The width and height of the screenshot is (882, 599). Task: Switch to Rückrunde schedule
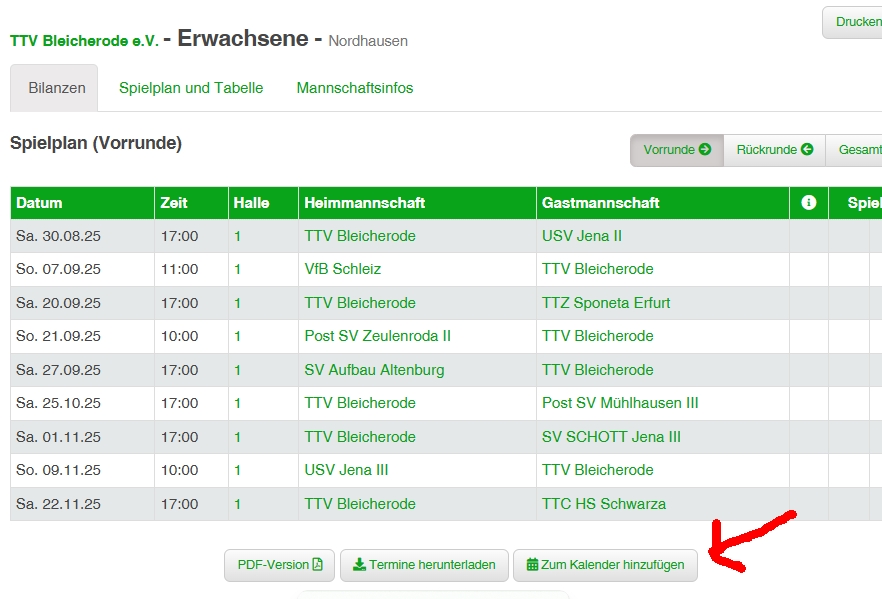(774, 150)
